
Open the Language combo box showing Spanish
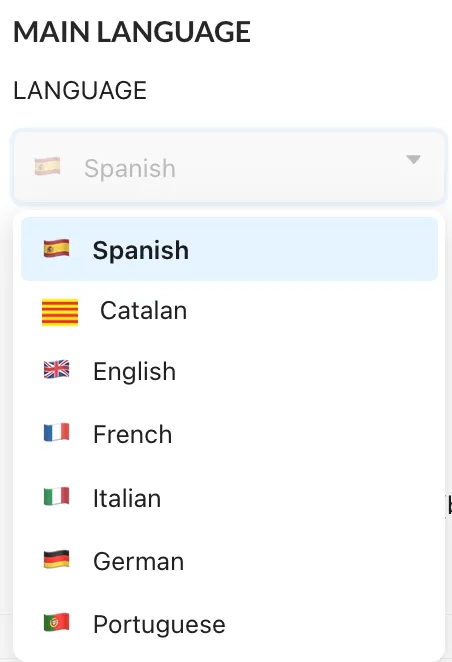pyautogui.click(x=229, y=166)
